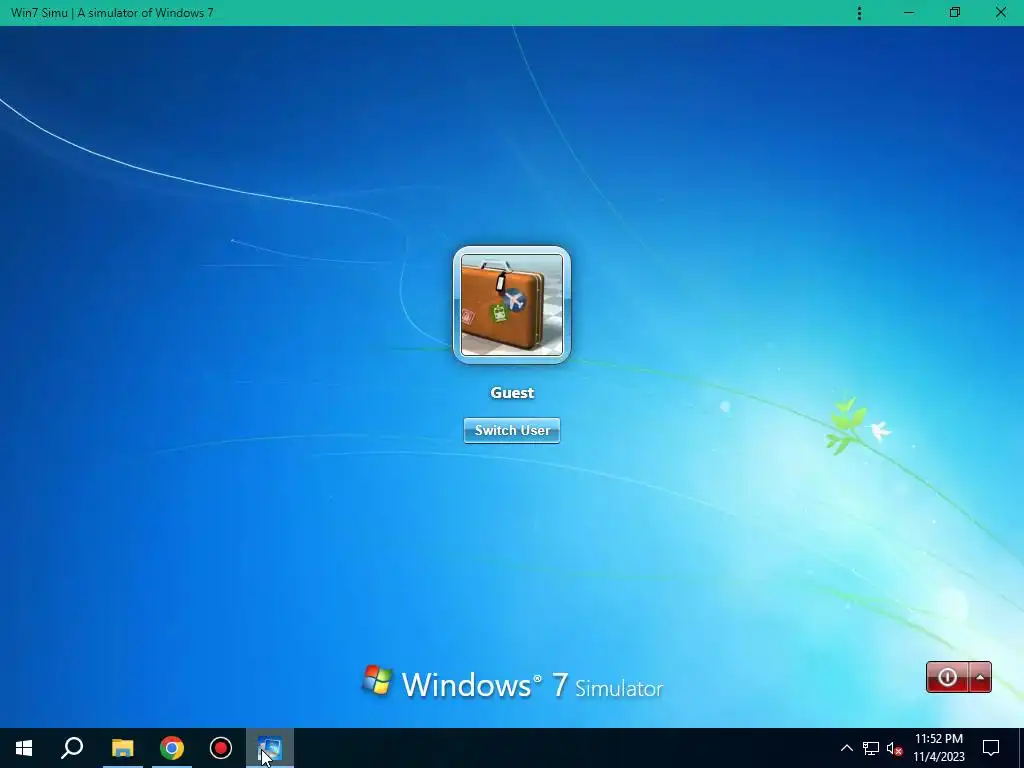The width and height of the screenshot is (1024, 768).
Task: Click the muted volume tray icon
Action: [895, 748]
